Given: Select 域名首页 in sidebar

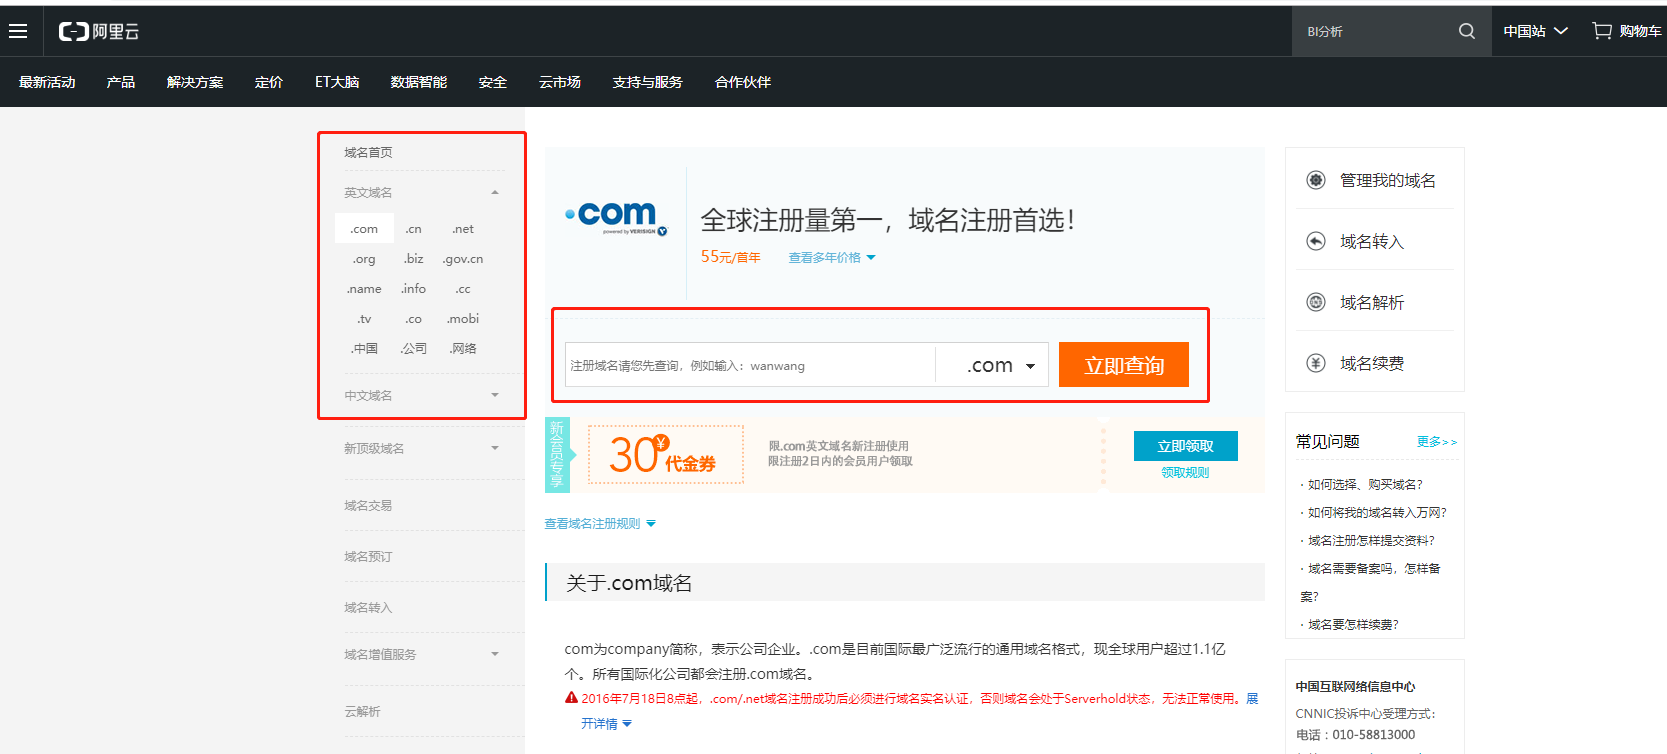Looking at the screenshot, I should 368,152.
